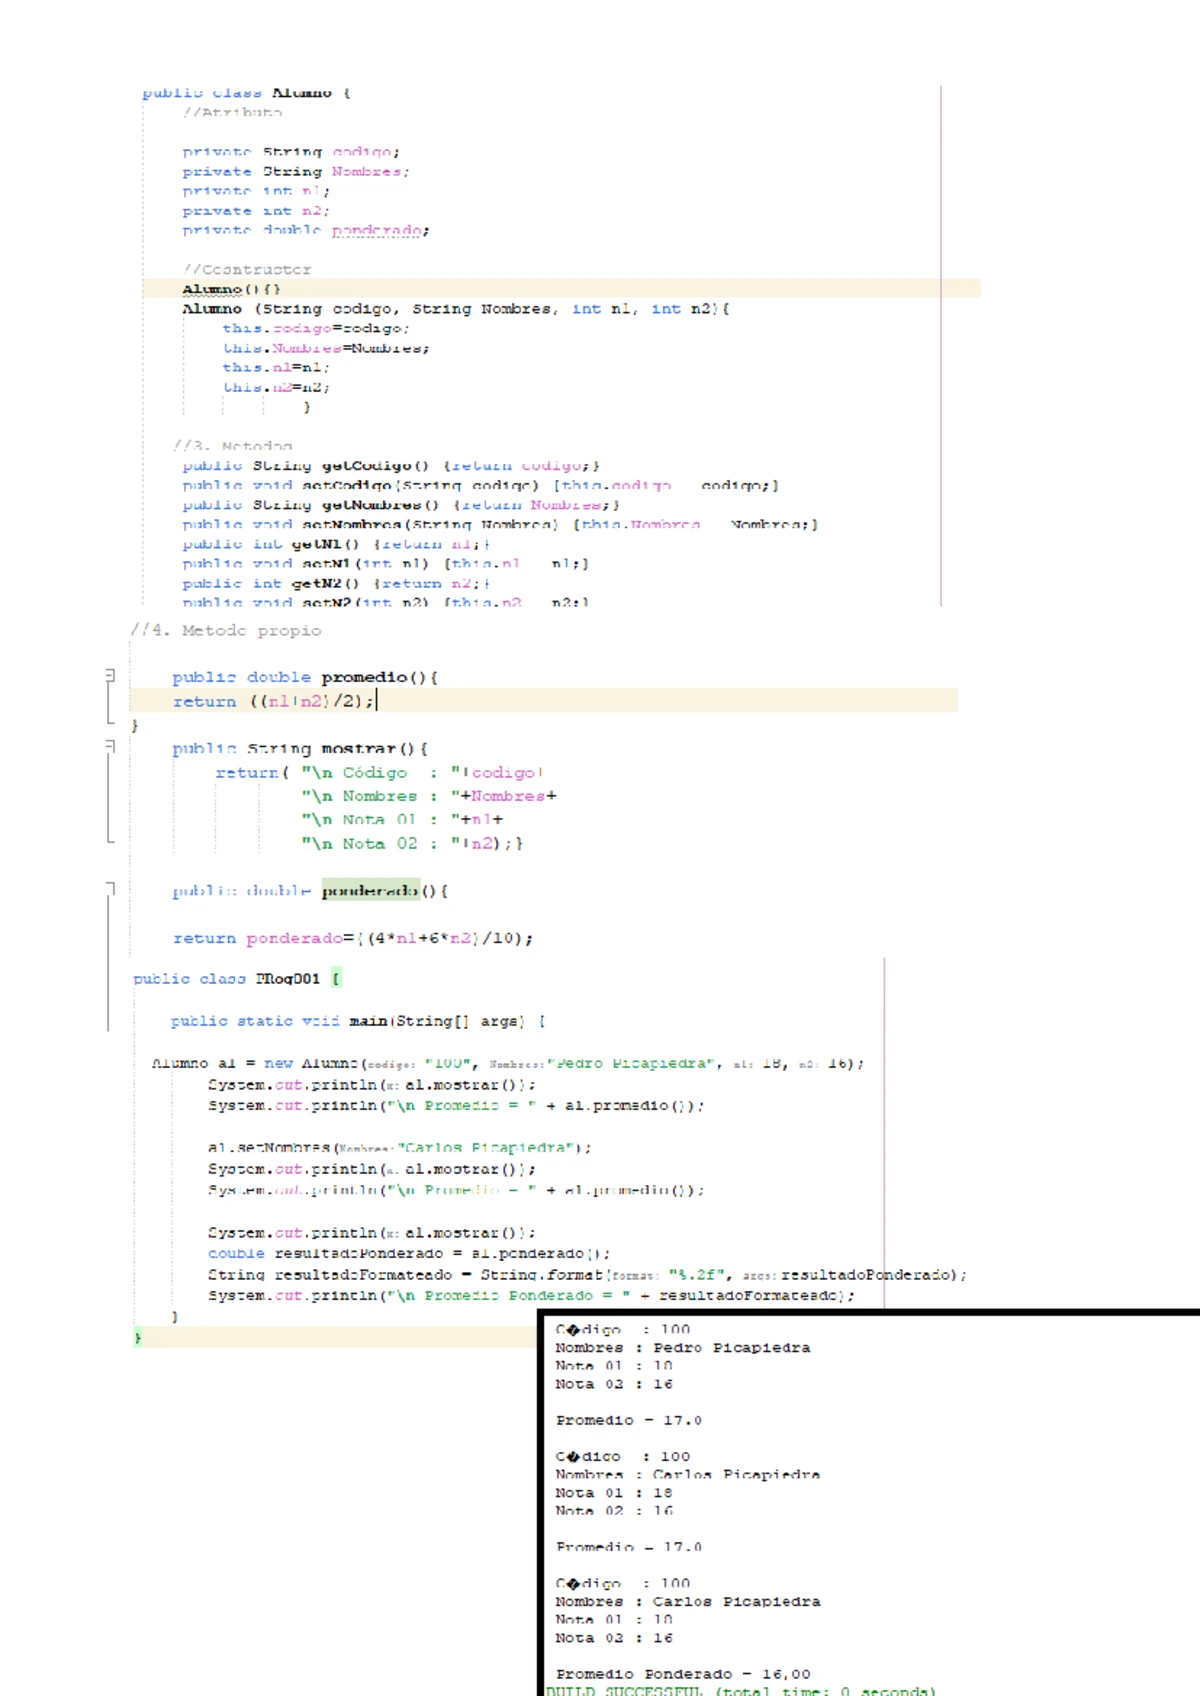Image resolution: width=1200 pixels, height=1696 pixels.
Task: Click the 'double resultadoPonderado = a1.ponderado();' line
Action: [409, 1254]
